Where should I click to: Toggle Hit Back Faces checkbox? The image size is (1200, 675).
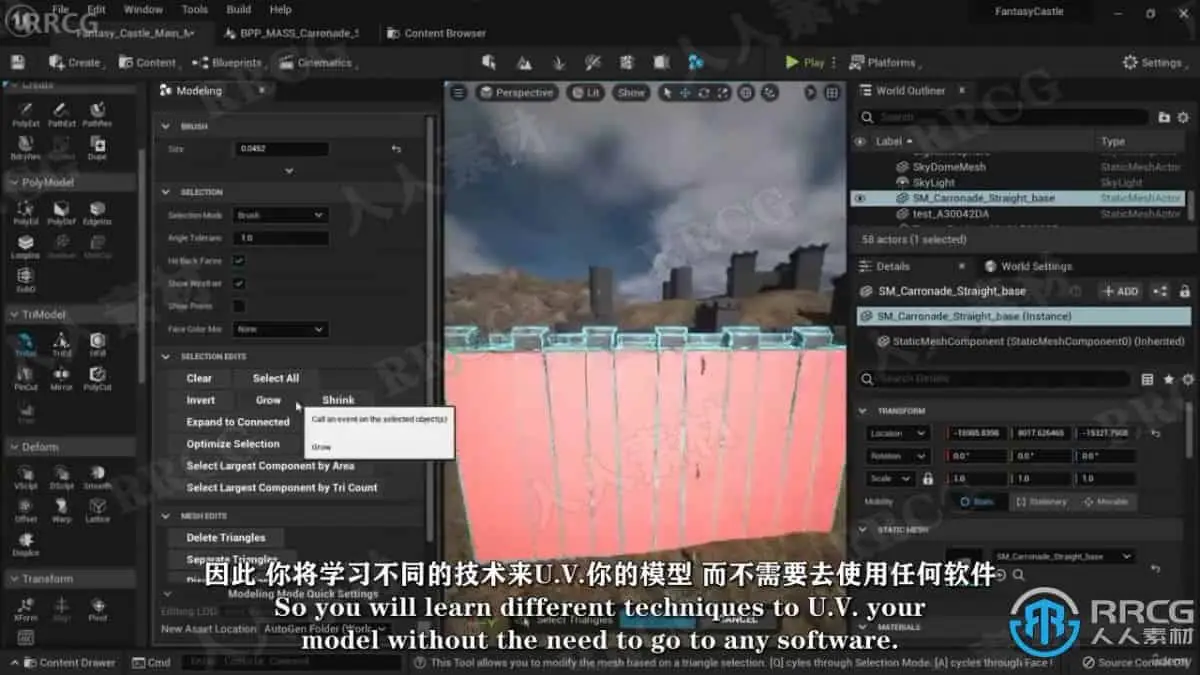(239, 261)
